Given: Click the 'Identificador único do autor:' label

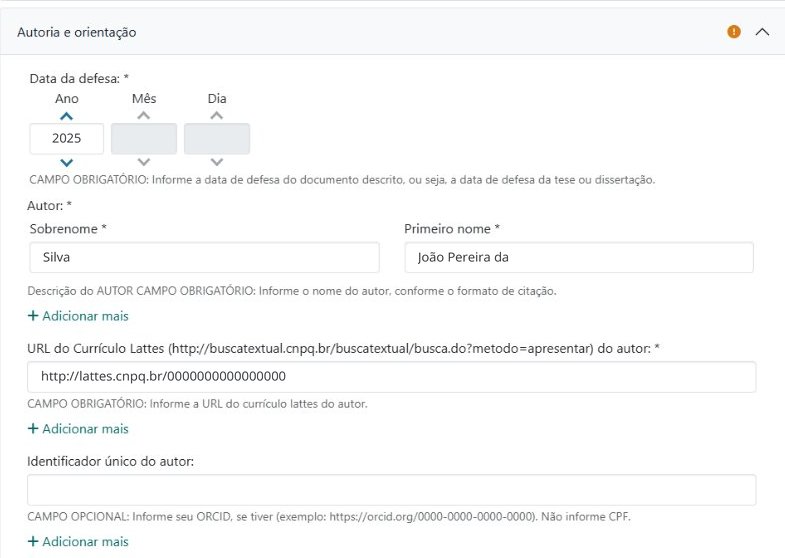Looking at the screenshot, I should coord(111,461).
